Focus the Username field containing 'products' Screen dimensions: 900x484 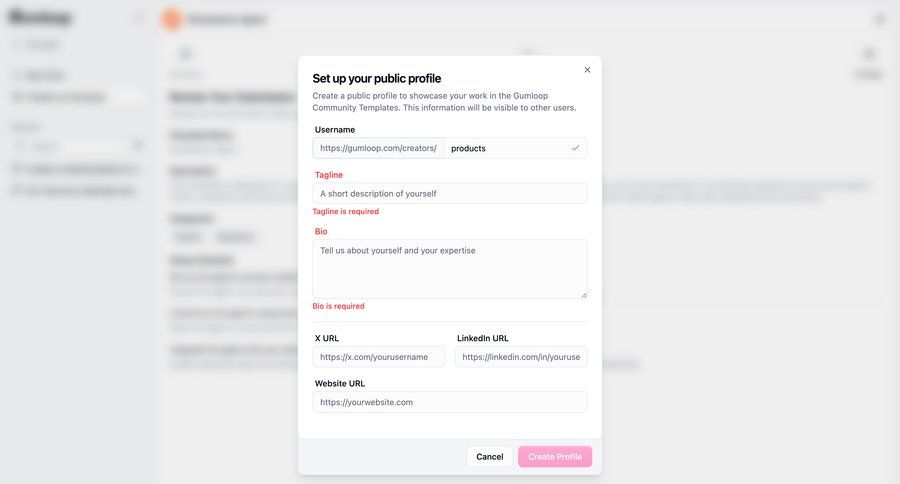506,148
